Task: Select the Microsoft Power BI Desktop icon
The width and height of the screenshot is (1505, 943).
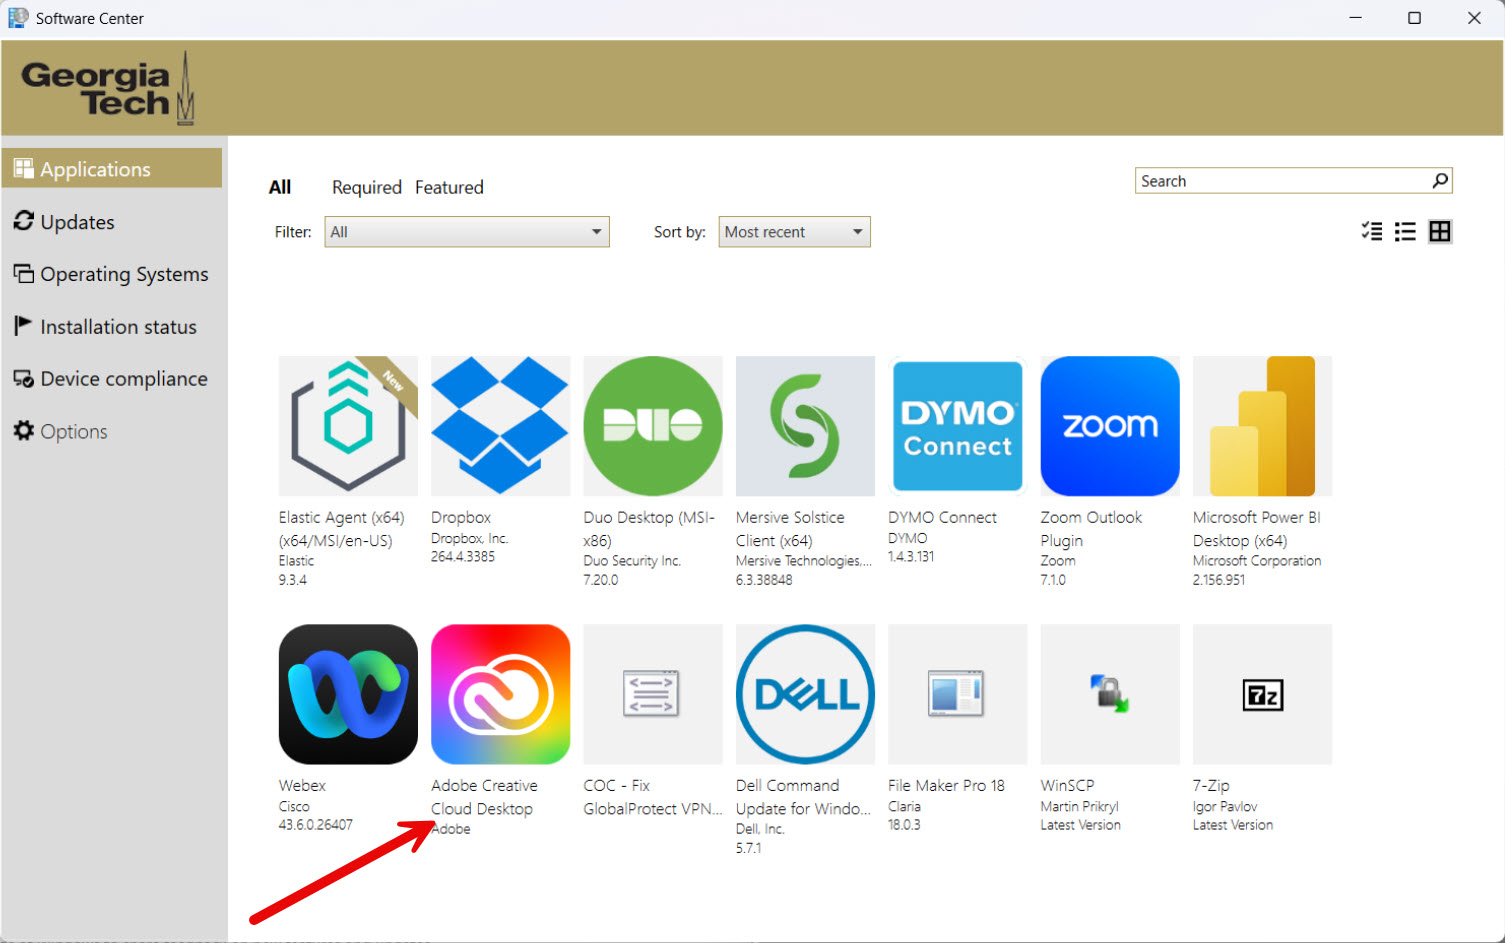Action: pos(1262,426)
